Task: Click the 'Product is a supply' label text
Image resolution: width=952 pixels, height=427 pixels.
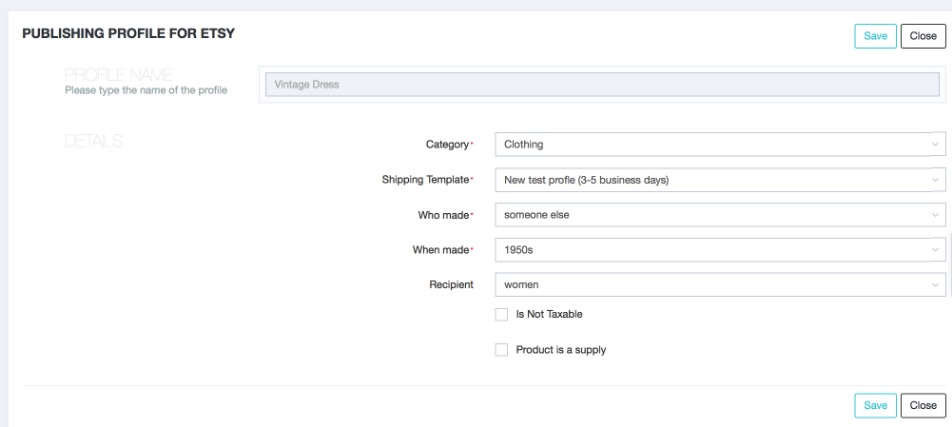Action: tap(560, 350)
